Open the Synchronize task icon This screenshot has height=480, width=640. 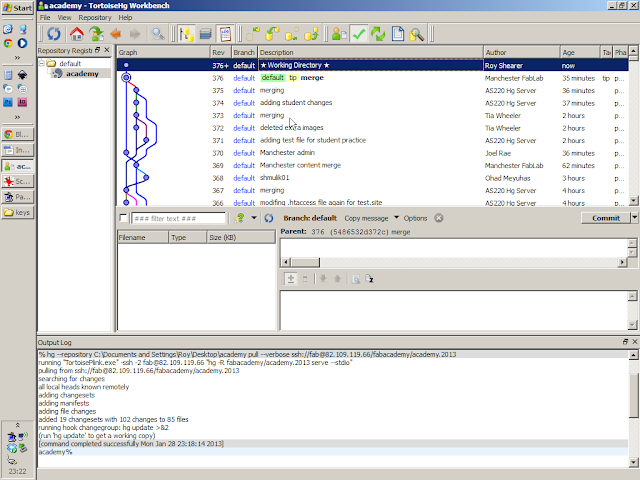pyautogui.click(x=378, y=34)
